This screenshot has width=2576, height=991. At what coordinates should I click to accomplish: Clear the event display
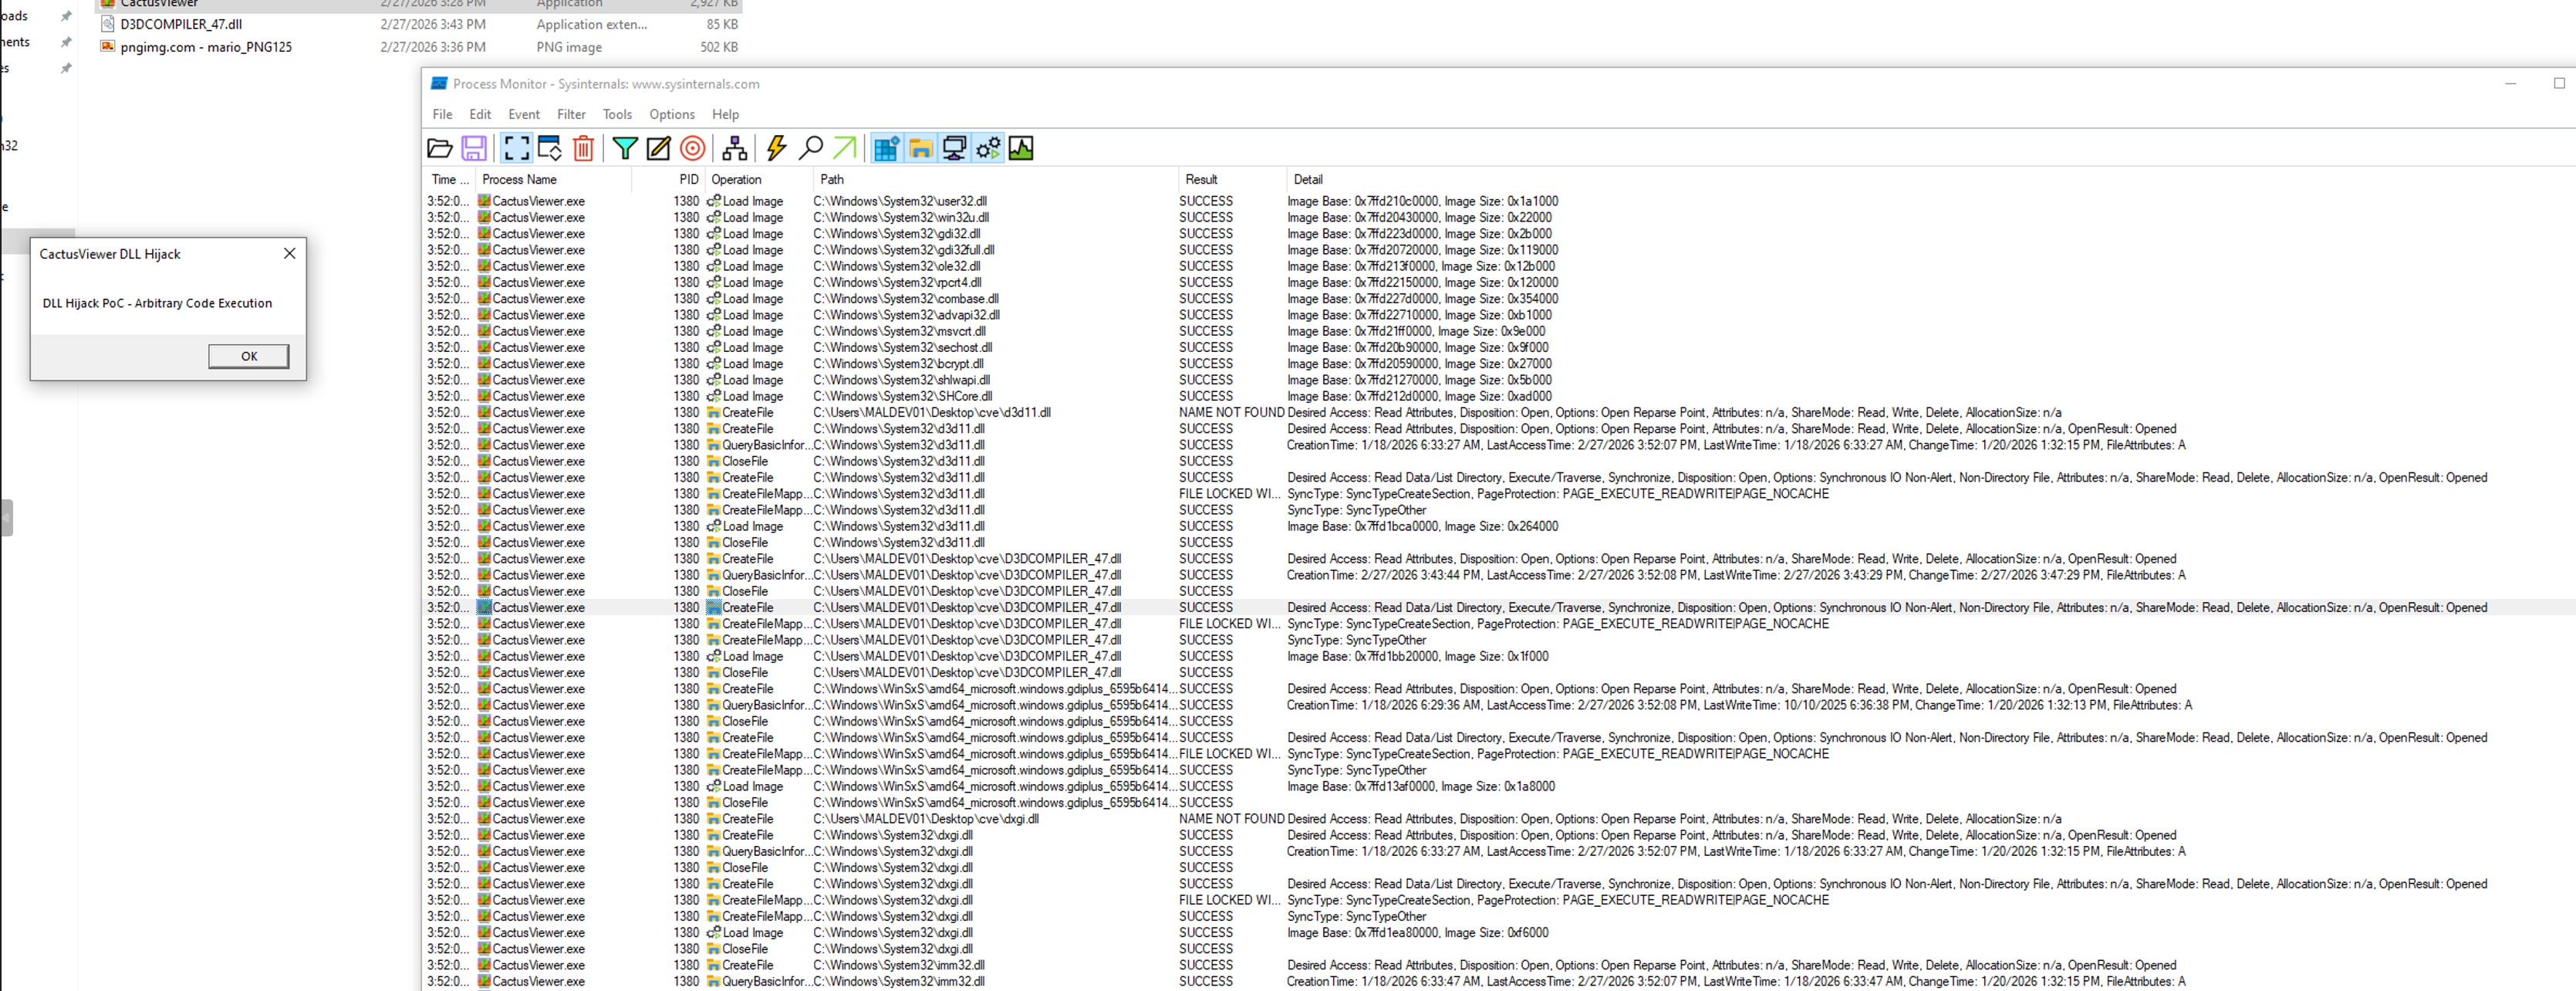(x=583, y=148)
